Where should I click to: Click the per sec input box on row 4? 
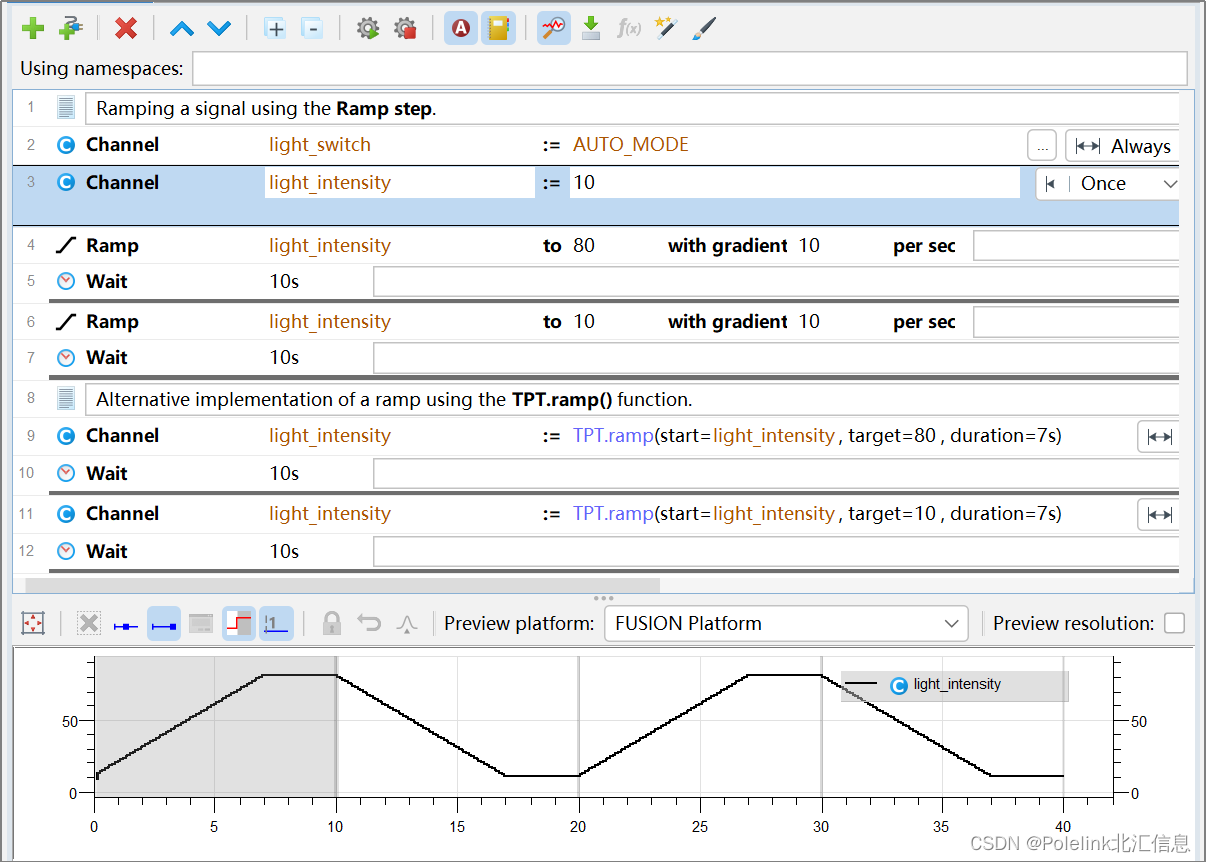point(1076,246)
